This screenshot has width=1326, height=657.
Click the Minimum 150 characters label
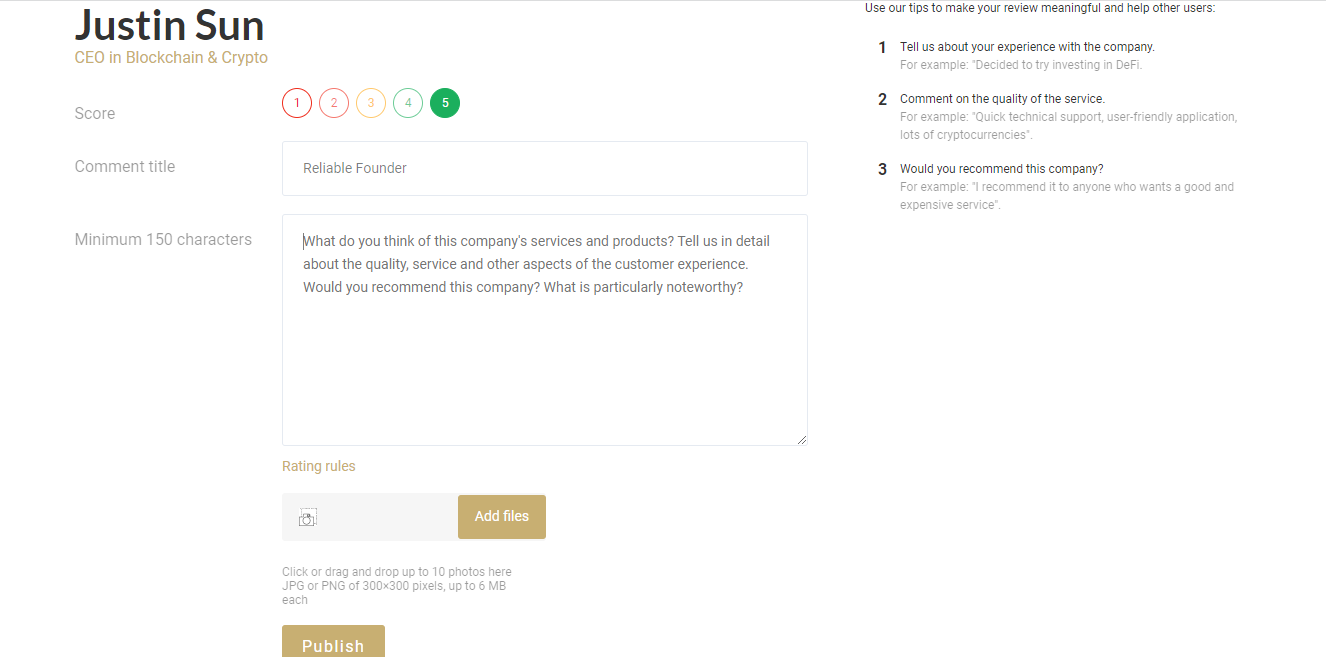(163, 239)
